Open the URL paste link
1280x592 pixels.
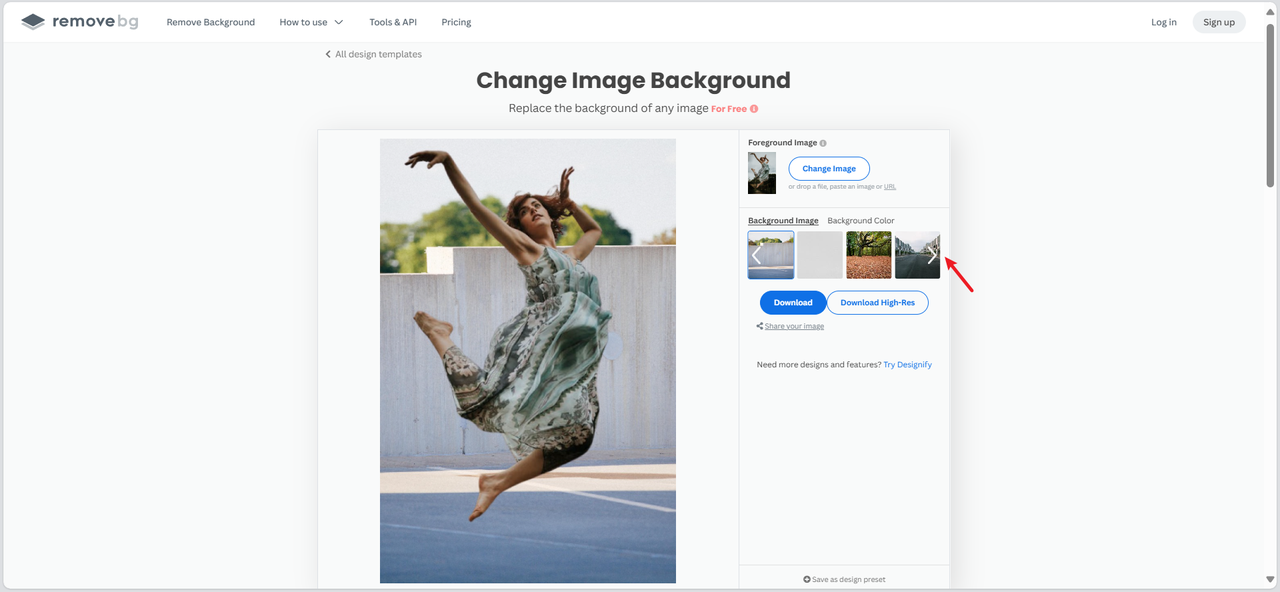890,187
